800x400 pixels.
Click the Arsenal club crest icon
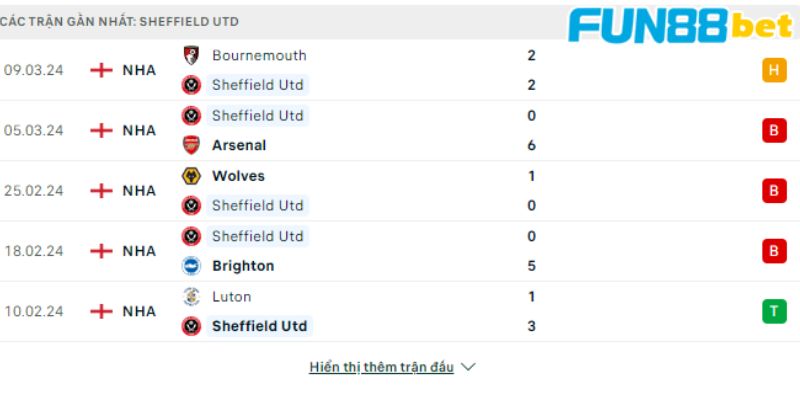(191, 145)
